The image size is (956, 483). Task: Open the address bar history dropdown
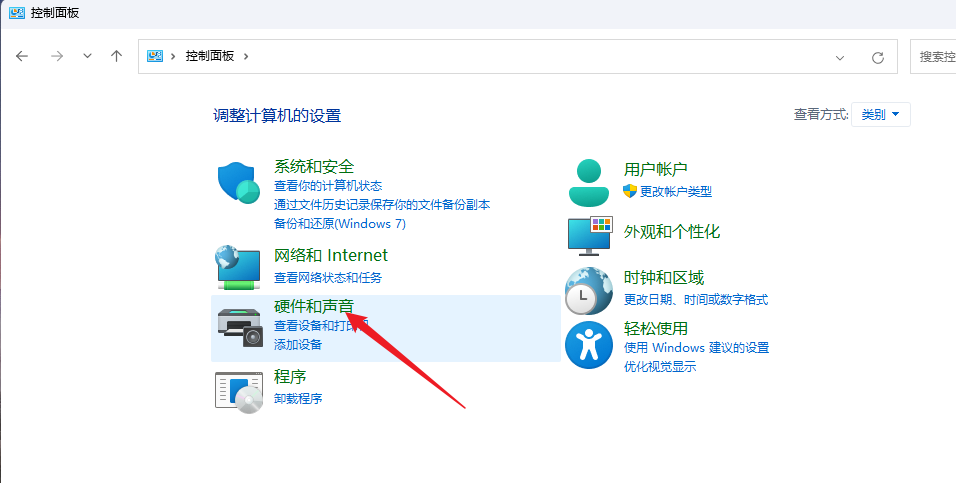pos(840,58)
